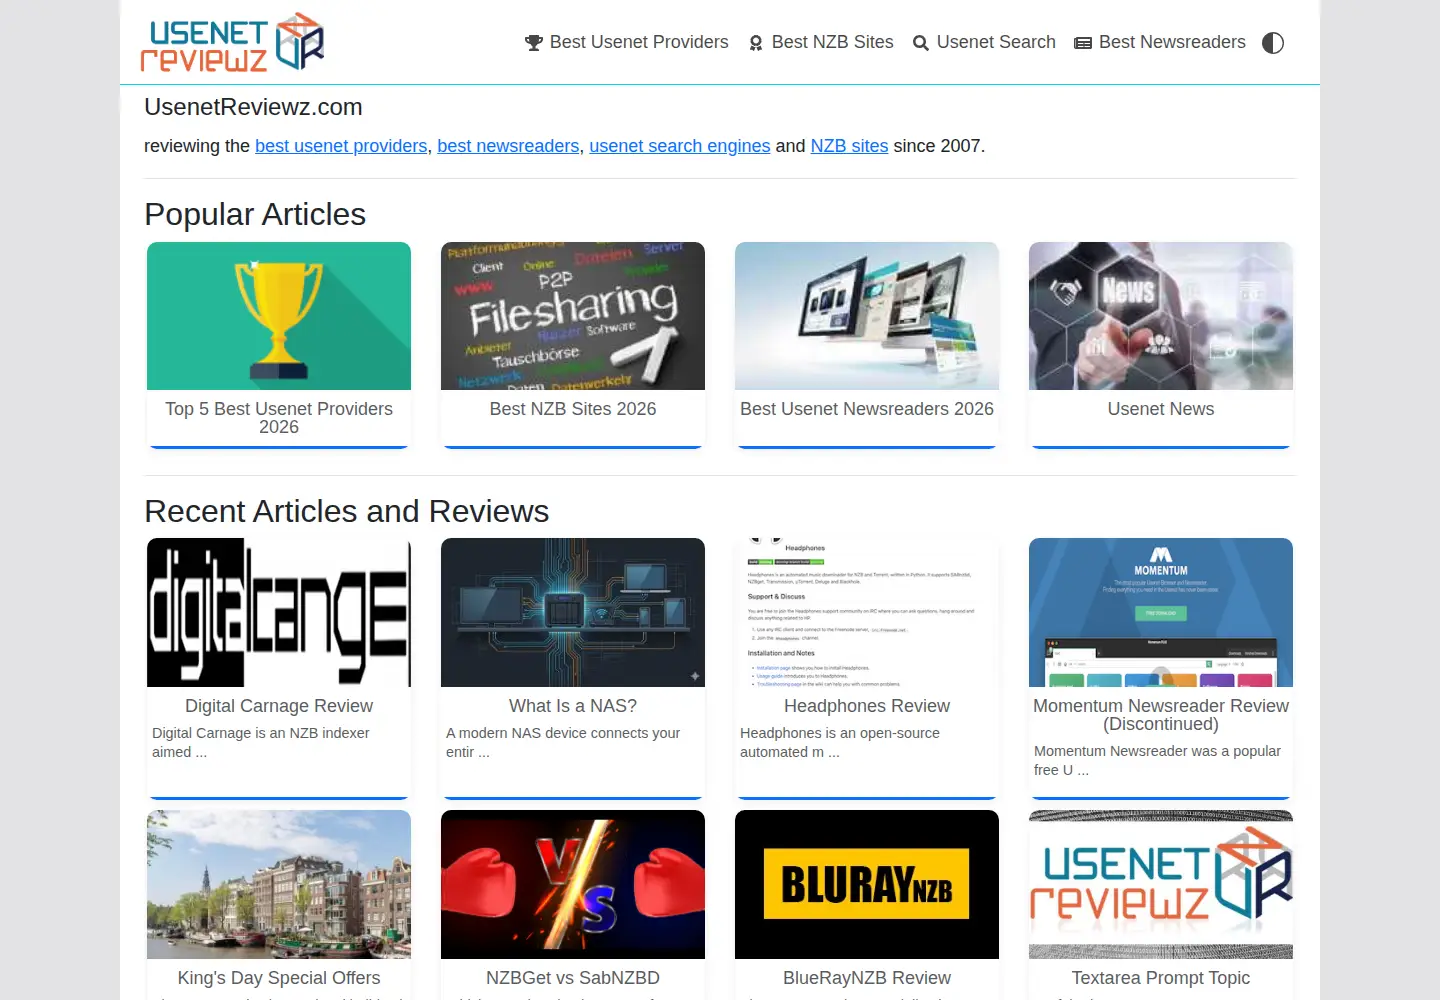Read the King's Day Special Offers article
Screen dimensions: 1440x1000
click(x=279, y=978)
